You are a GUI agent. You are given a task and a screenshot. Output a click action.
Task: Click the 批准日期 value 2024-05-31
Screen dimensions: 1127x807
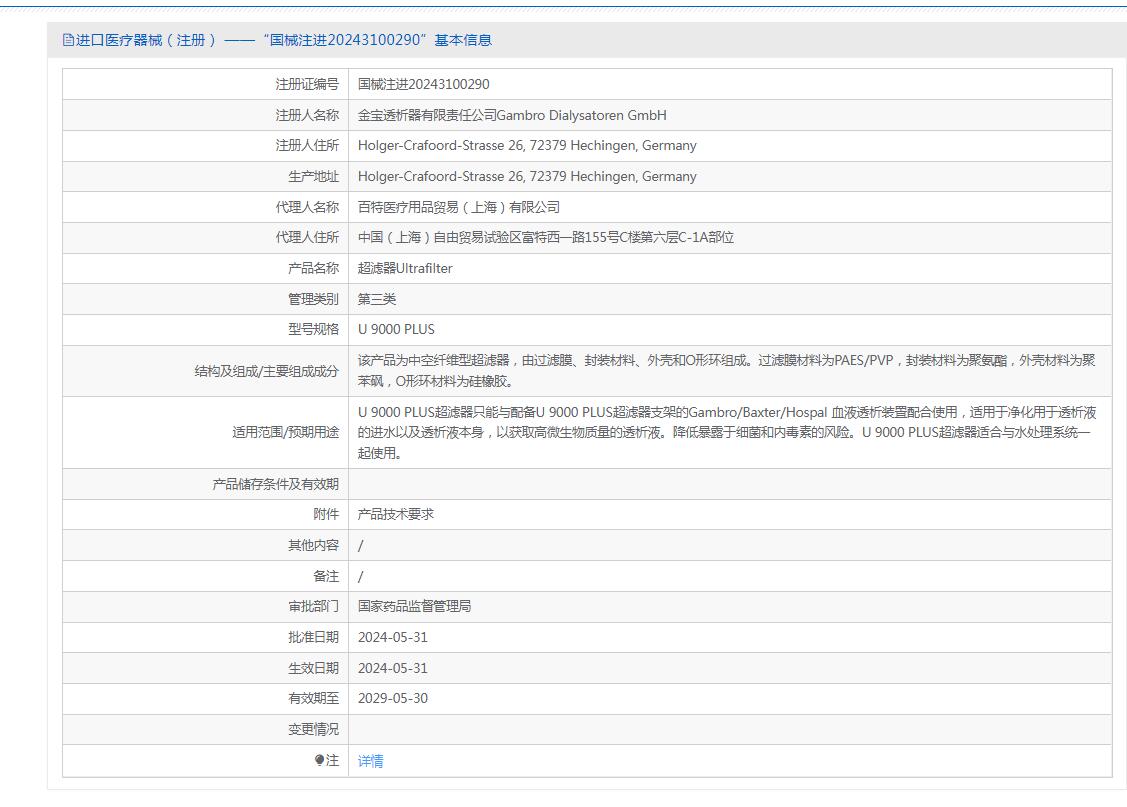coord(392,637)
